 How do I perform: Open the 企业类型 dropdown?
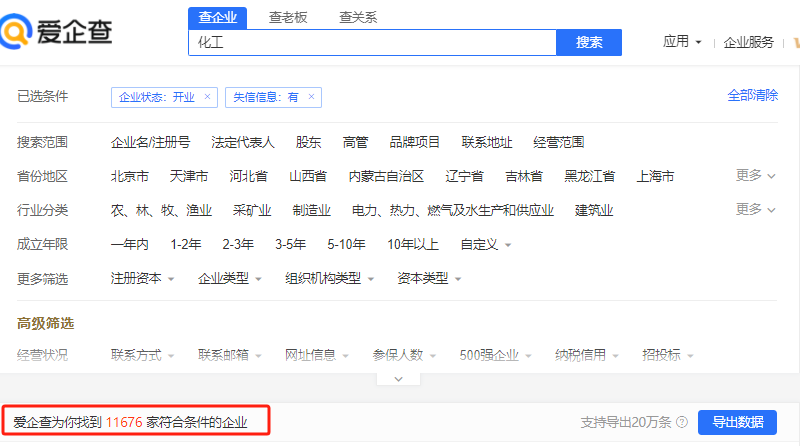[x=229, y=279]
